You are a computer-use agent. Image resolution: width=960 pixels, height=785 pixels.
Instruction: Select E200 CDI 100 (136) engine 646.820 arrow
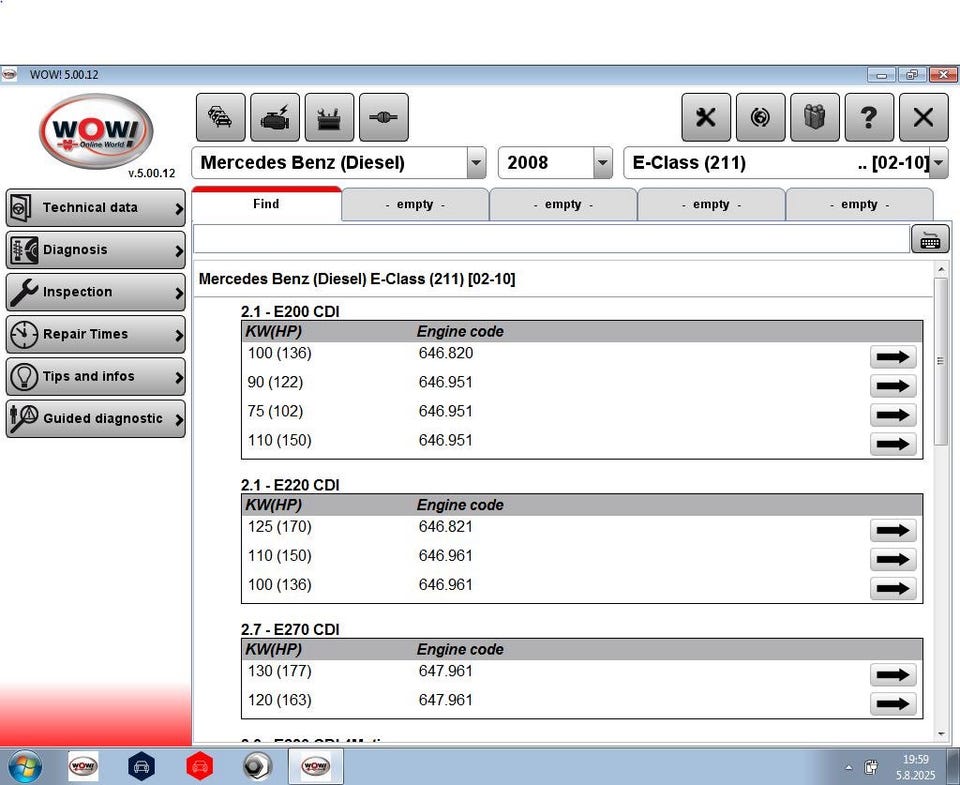coord(893,356)
